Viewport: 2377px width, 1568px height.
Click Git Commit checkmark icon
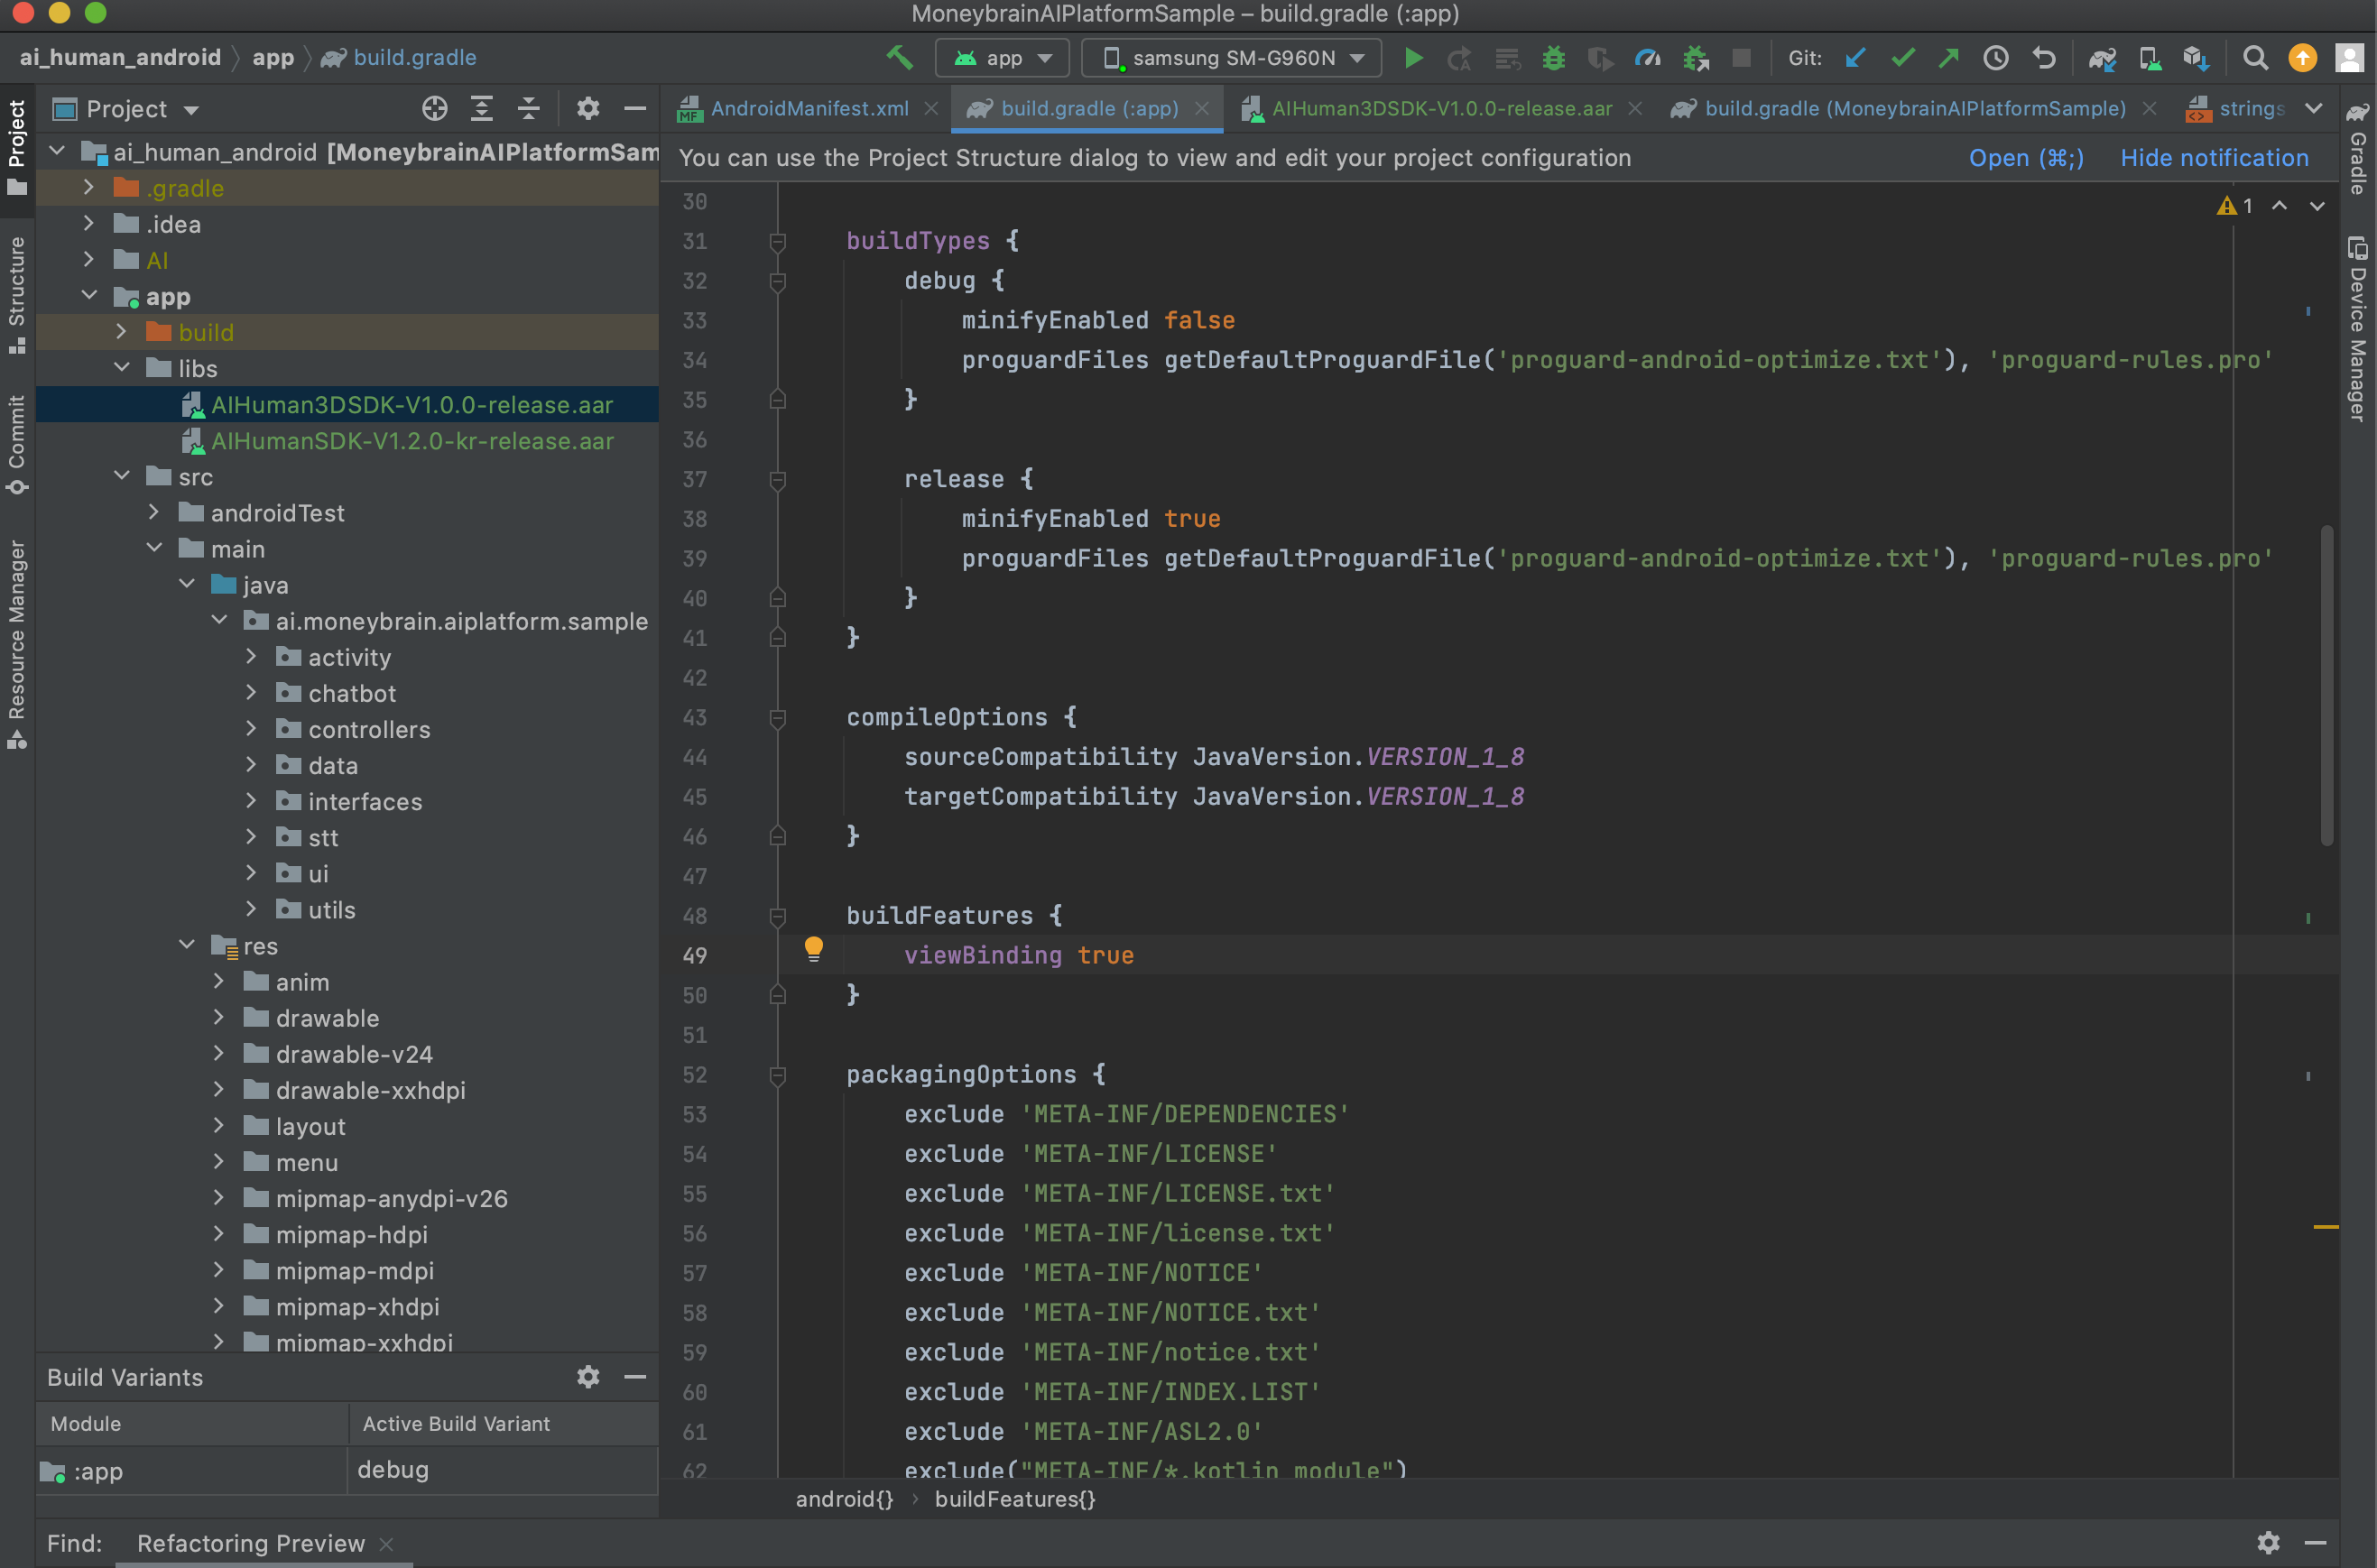1902,58
